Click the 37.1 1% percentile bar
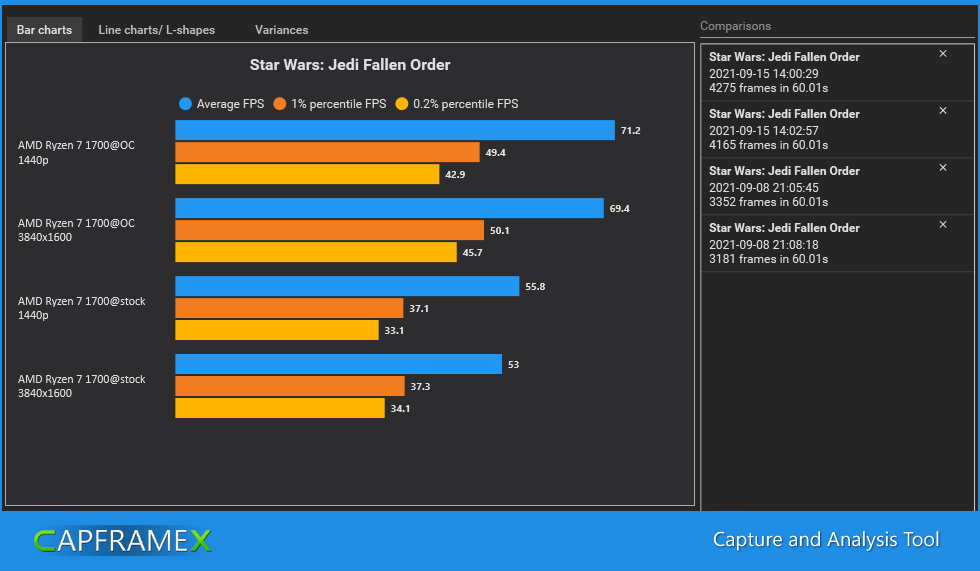This screenshot has width=980, height=571. pyautogui.click(x=289, y=308)
